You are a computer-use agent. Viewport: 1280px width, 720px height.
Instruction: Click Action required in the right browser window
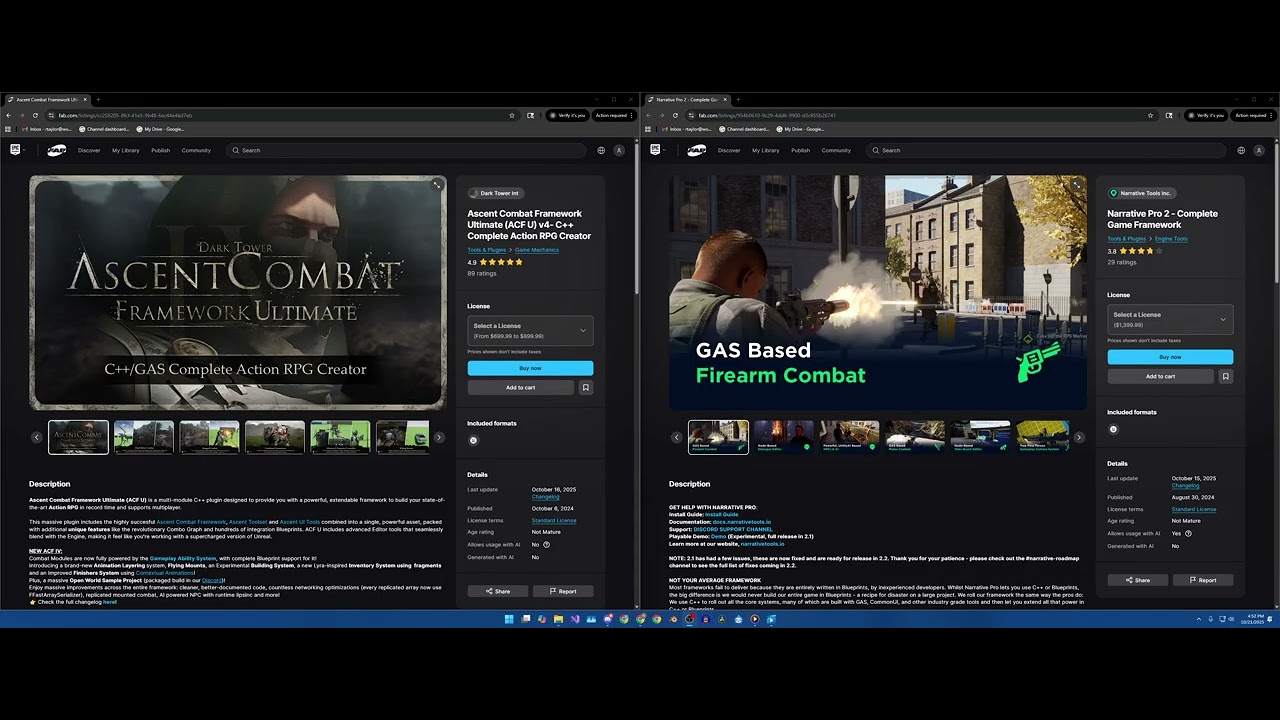coord(1253,115)
